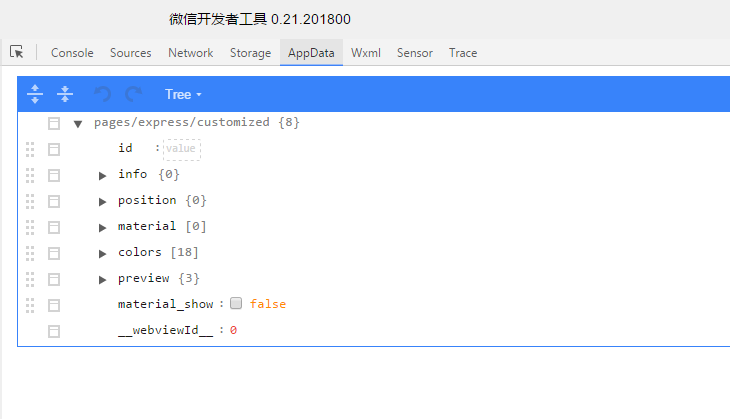Open action menu for position row
Viewport: 730px width, 419px height.
[54, 202]
